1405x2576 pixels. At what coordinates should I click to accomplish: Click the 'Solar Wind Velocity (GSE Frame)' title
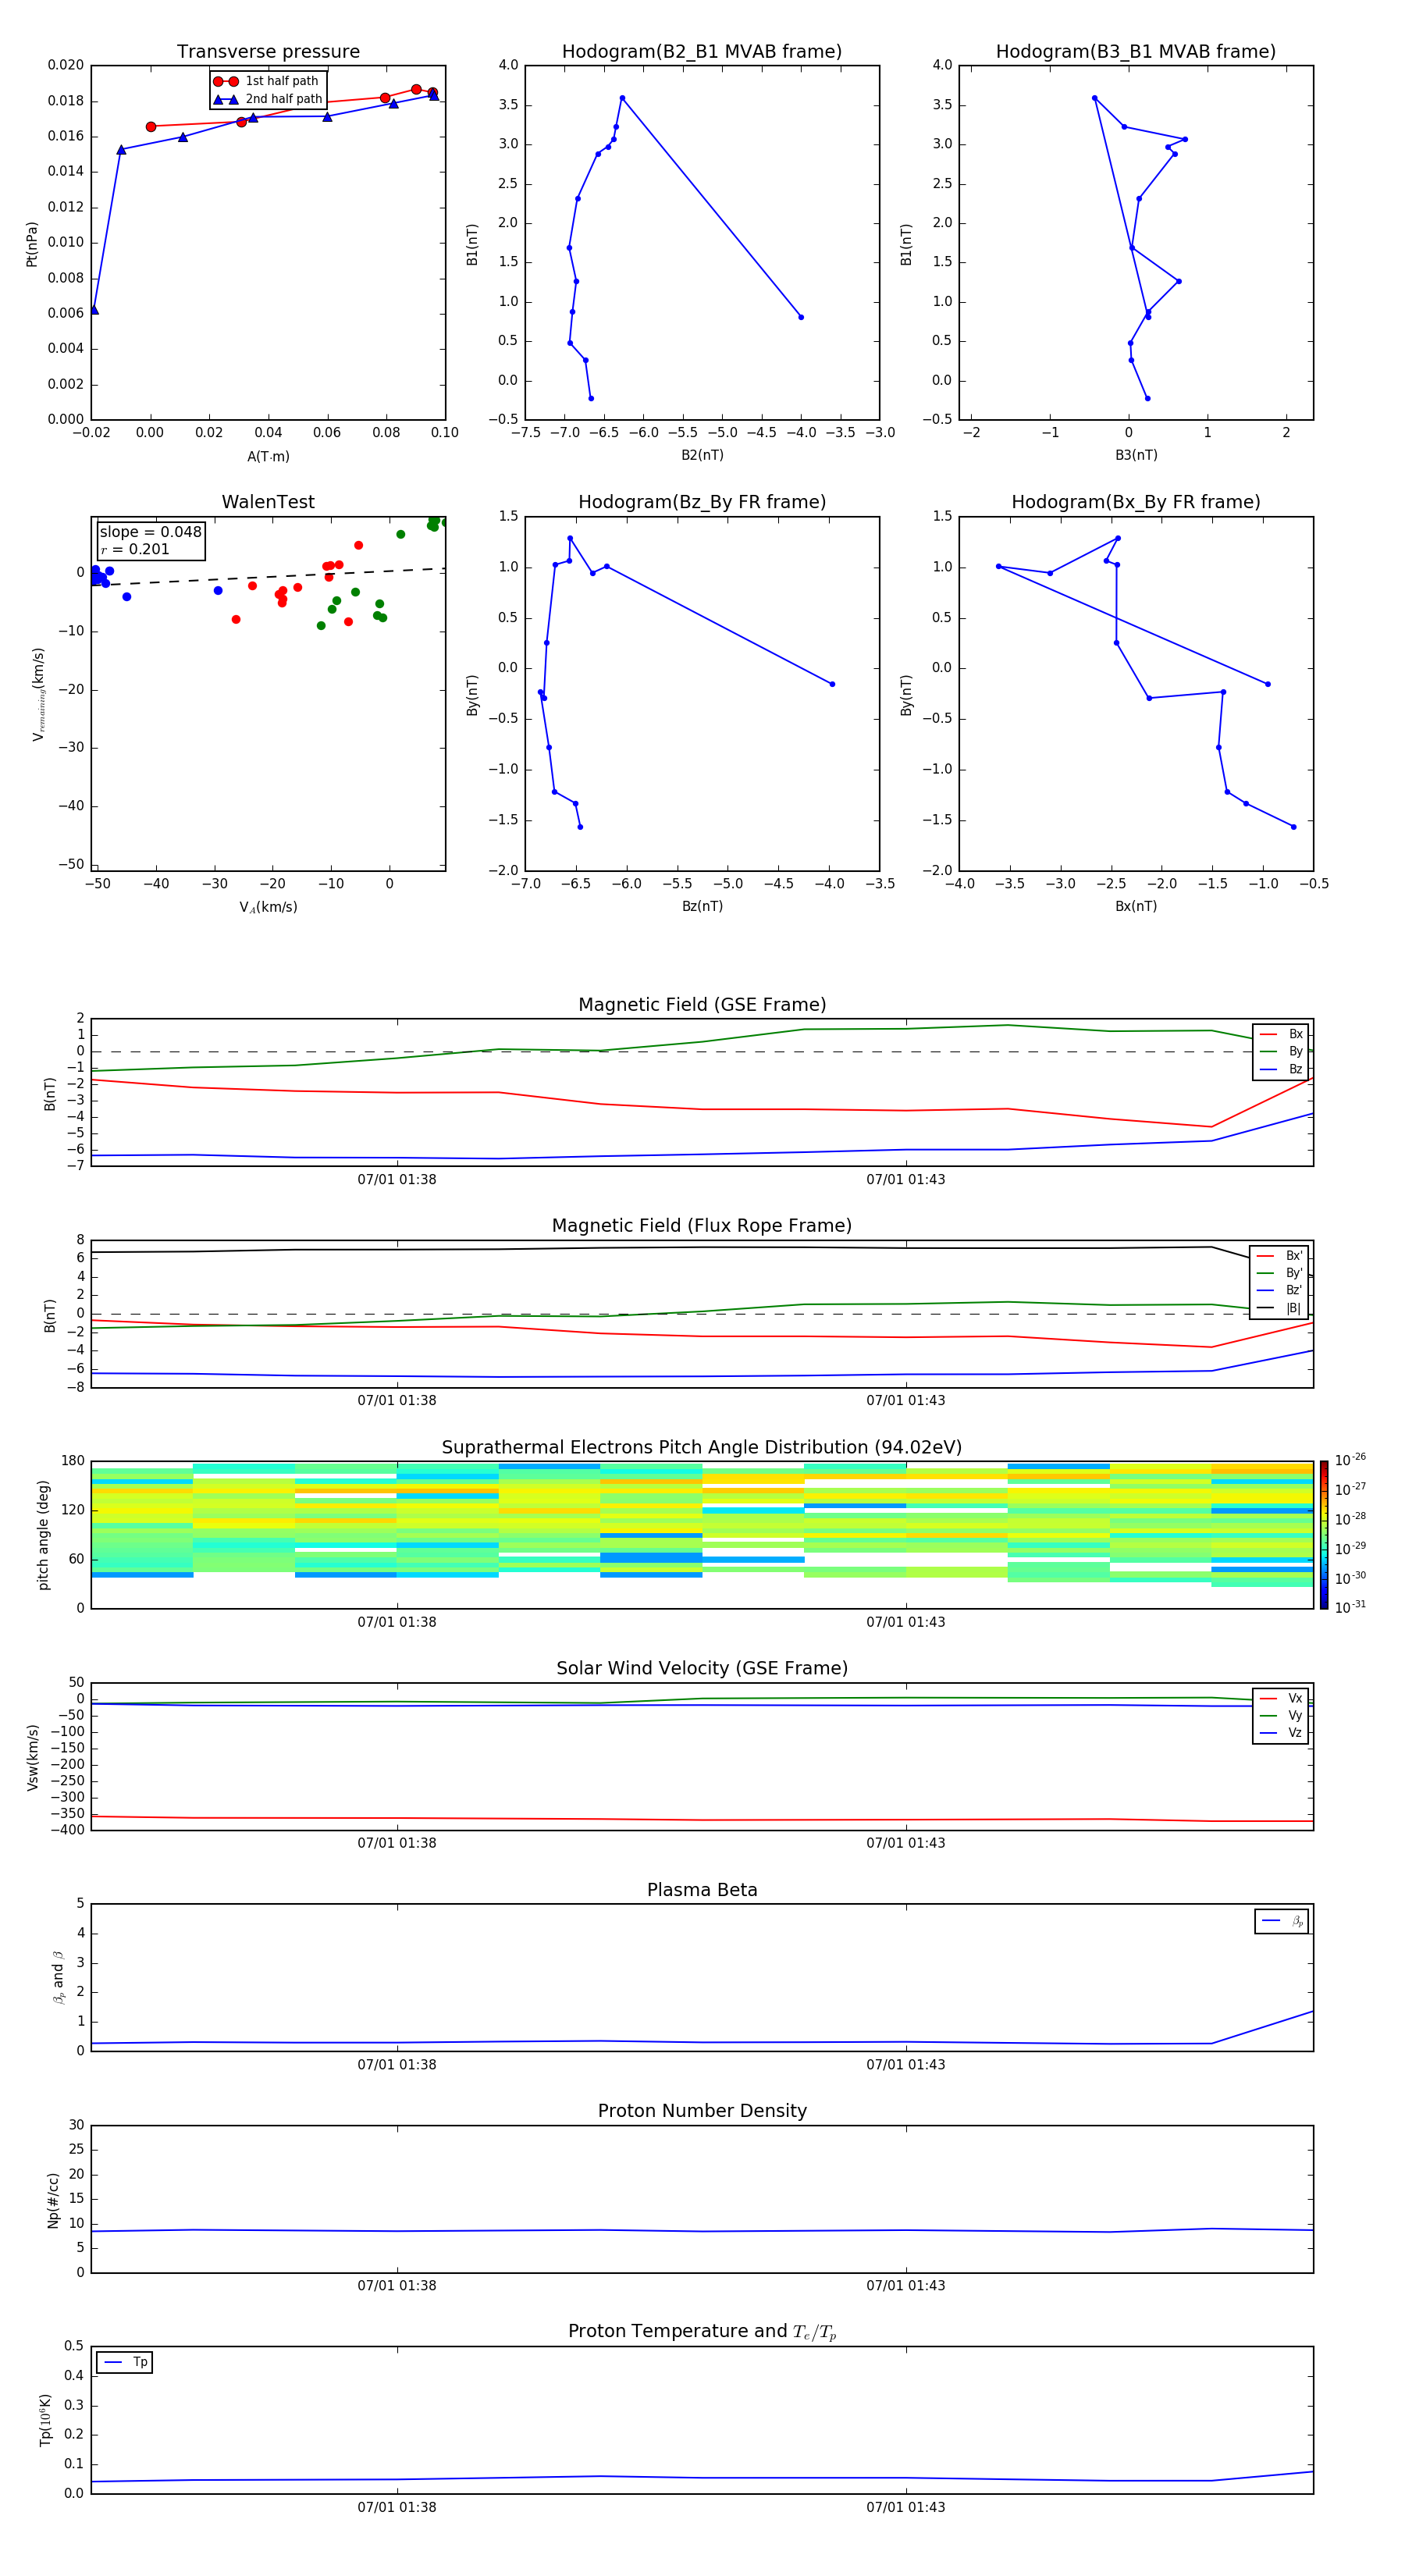pos(702,1669)
